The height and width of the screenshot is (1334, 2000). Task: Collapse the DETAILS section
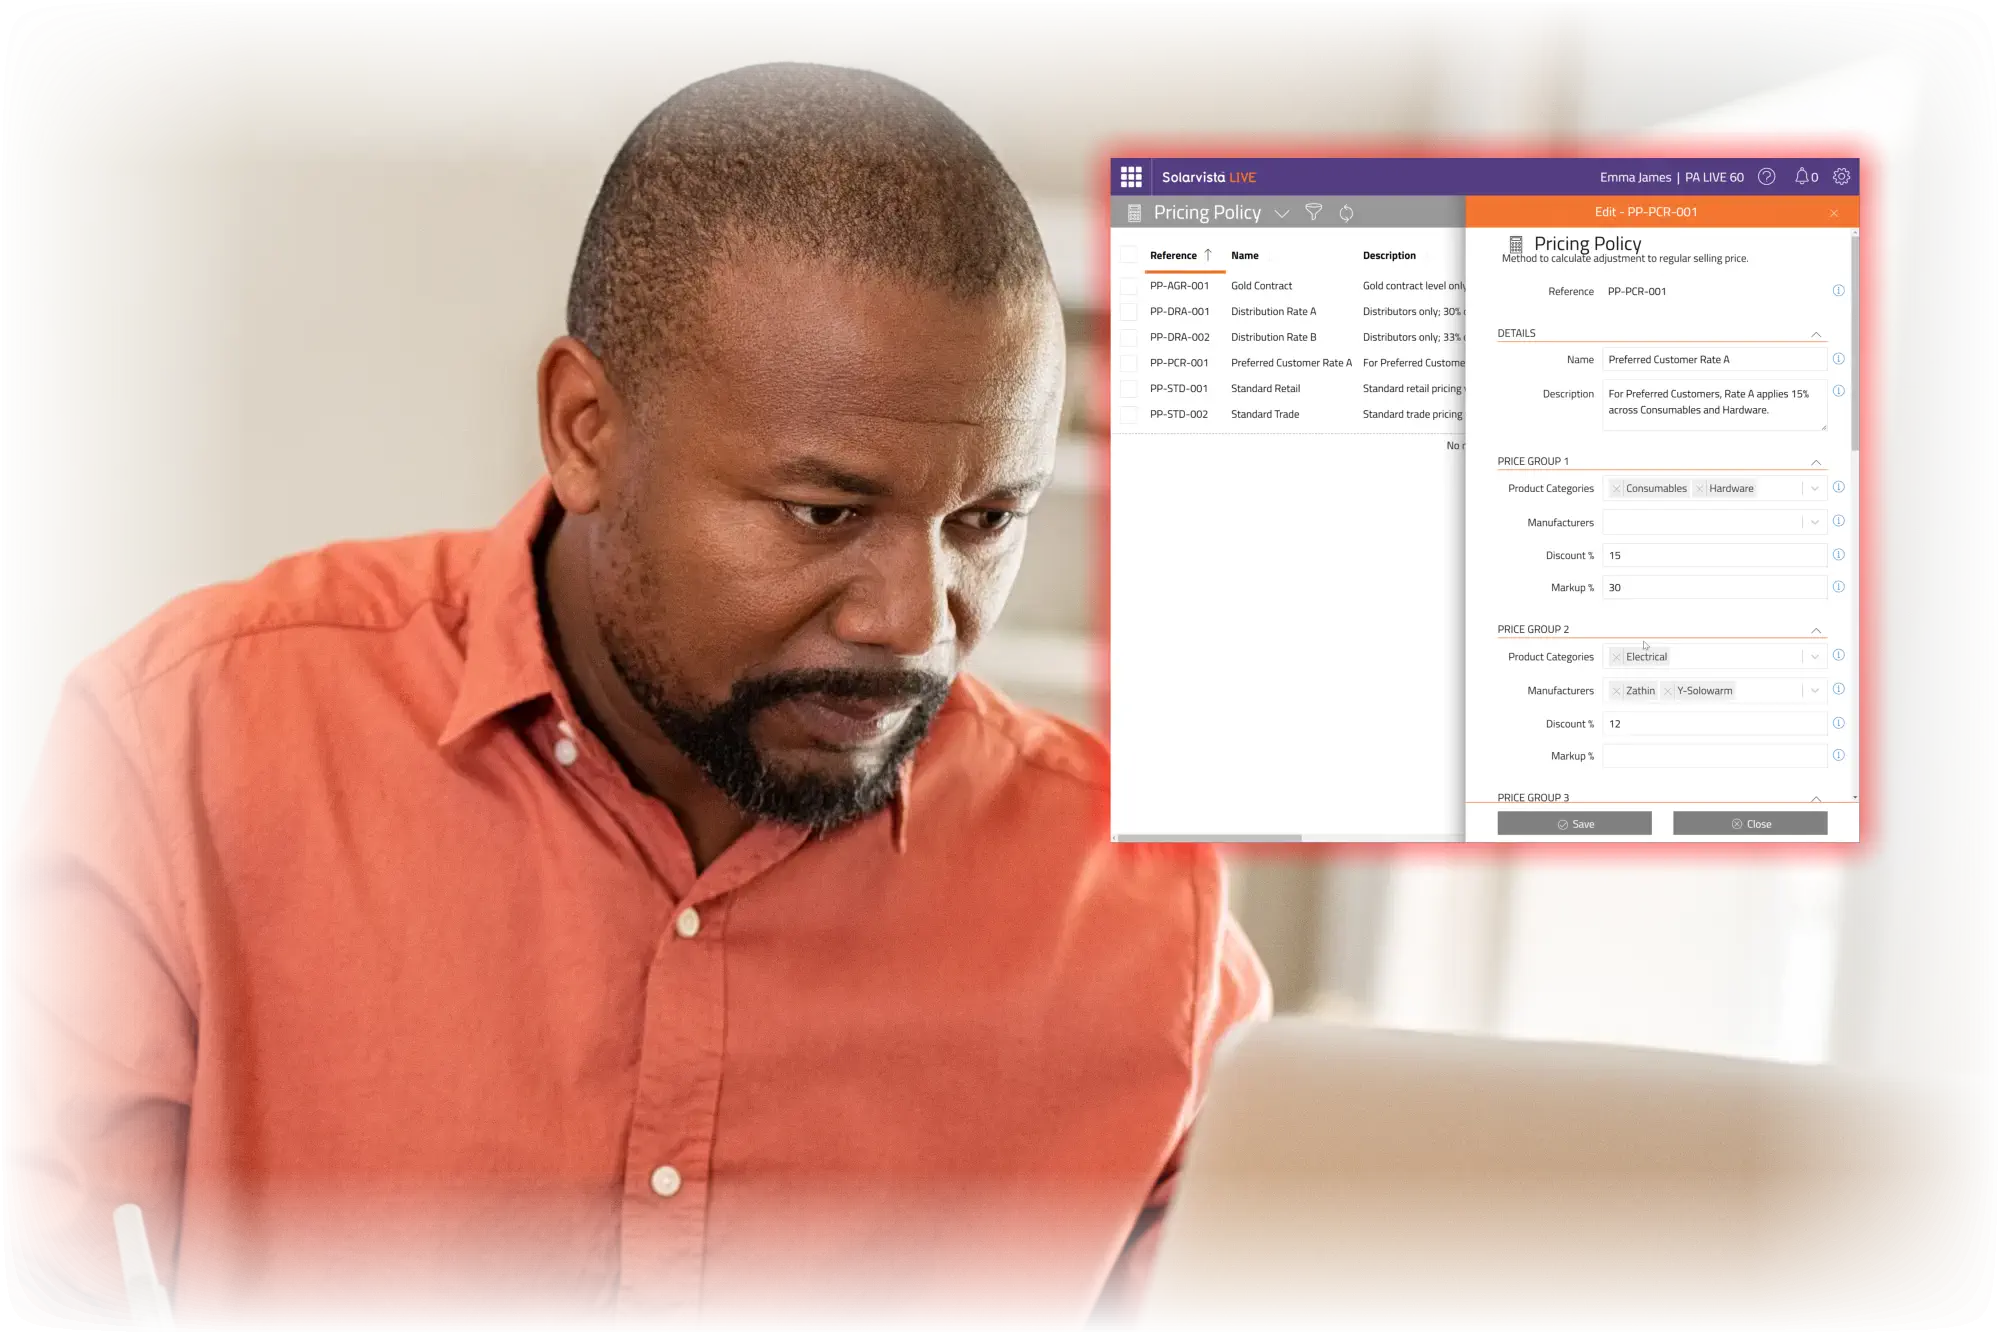[x=1816, y=334]
